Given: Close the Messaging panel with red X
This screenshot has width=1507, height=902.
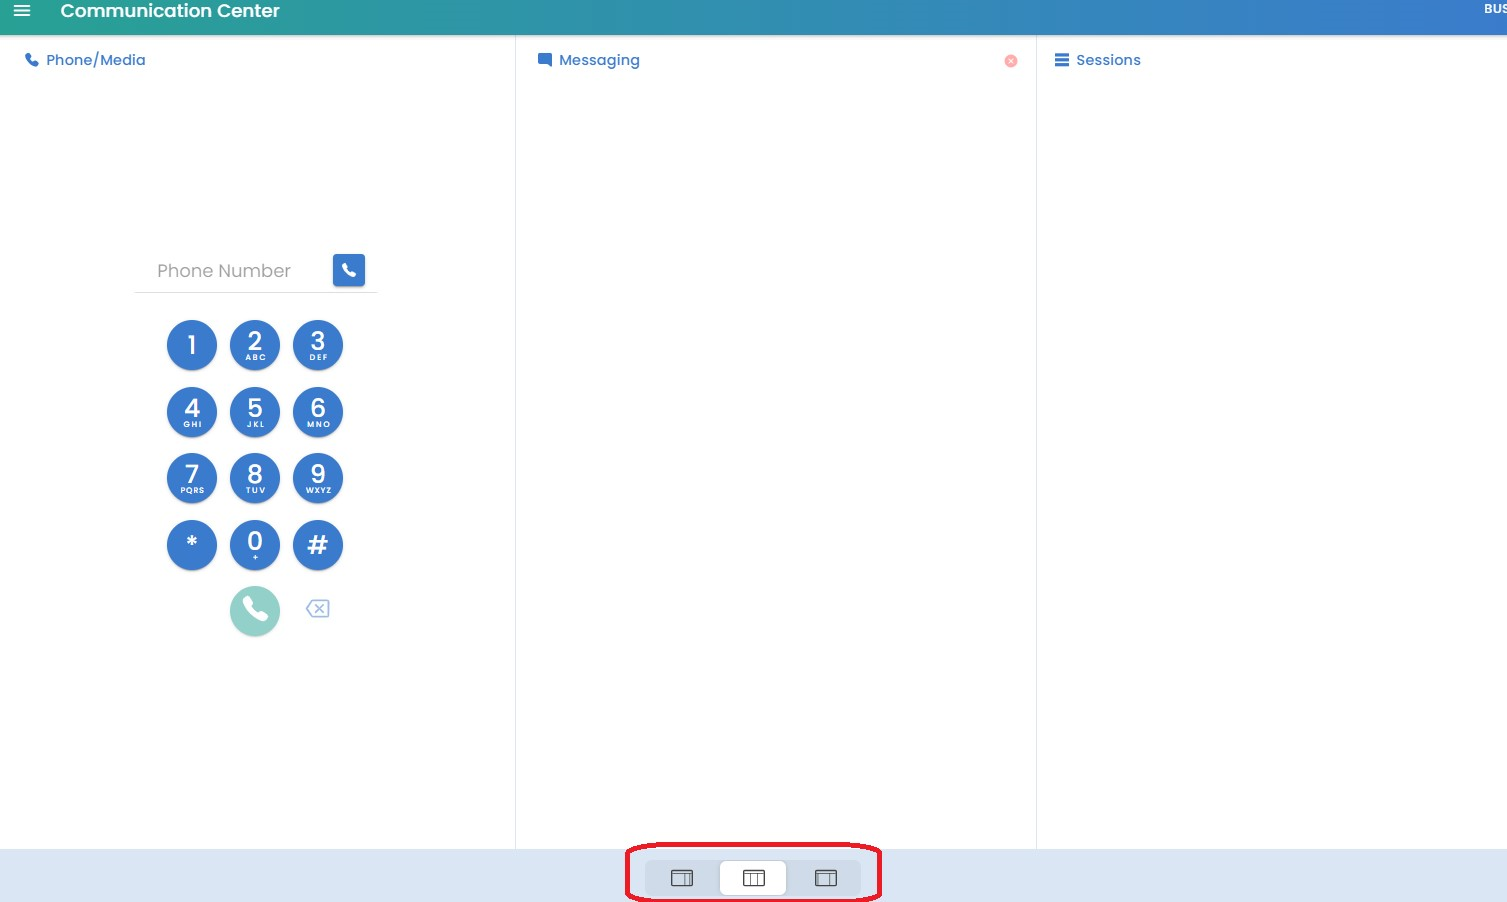Looking at the screenshot, I should [x=1011, y=61].
